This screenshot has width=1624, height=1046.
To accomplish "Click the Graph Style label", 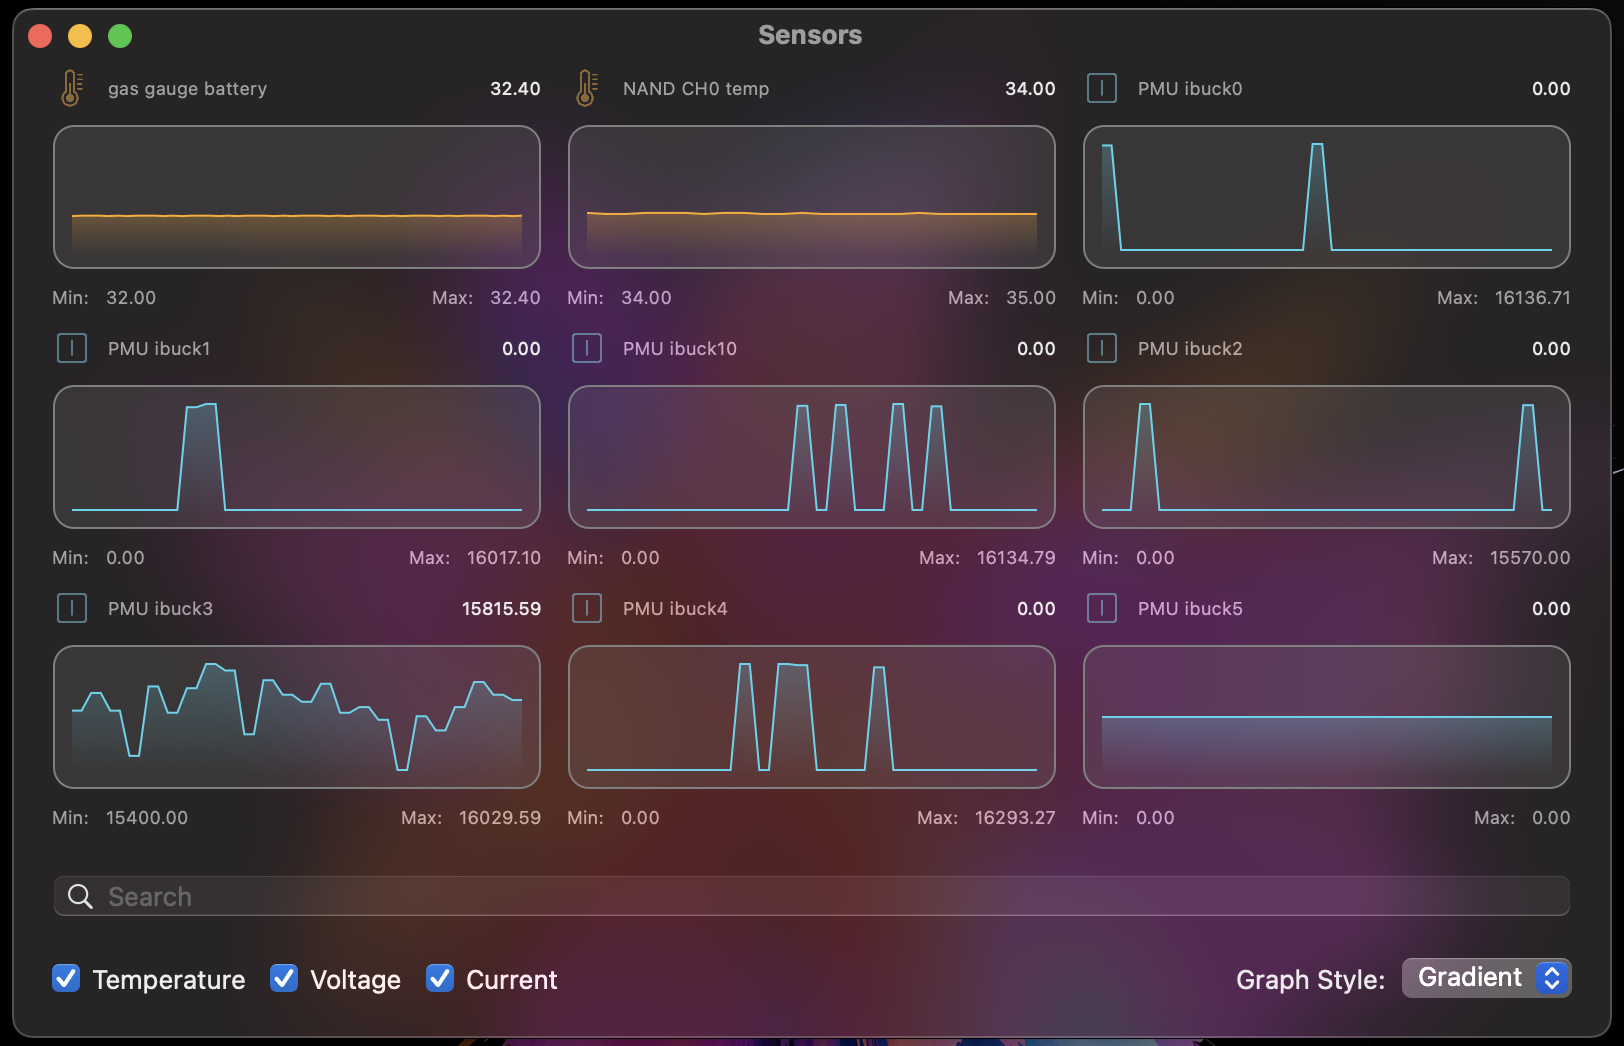I will tap(1310, 980).
